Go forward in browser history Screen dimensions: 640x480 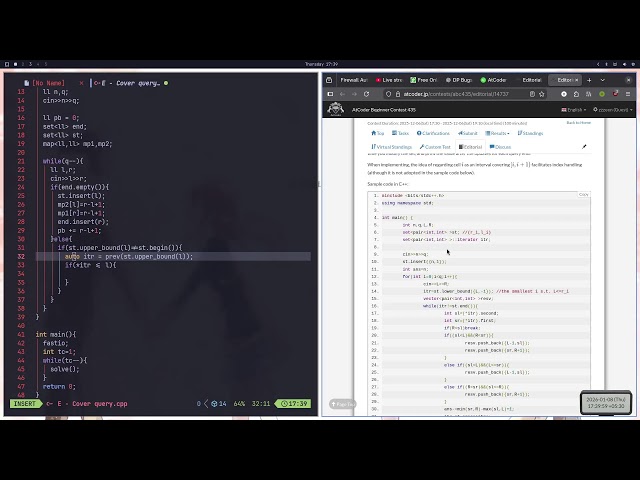[354, 94]
